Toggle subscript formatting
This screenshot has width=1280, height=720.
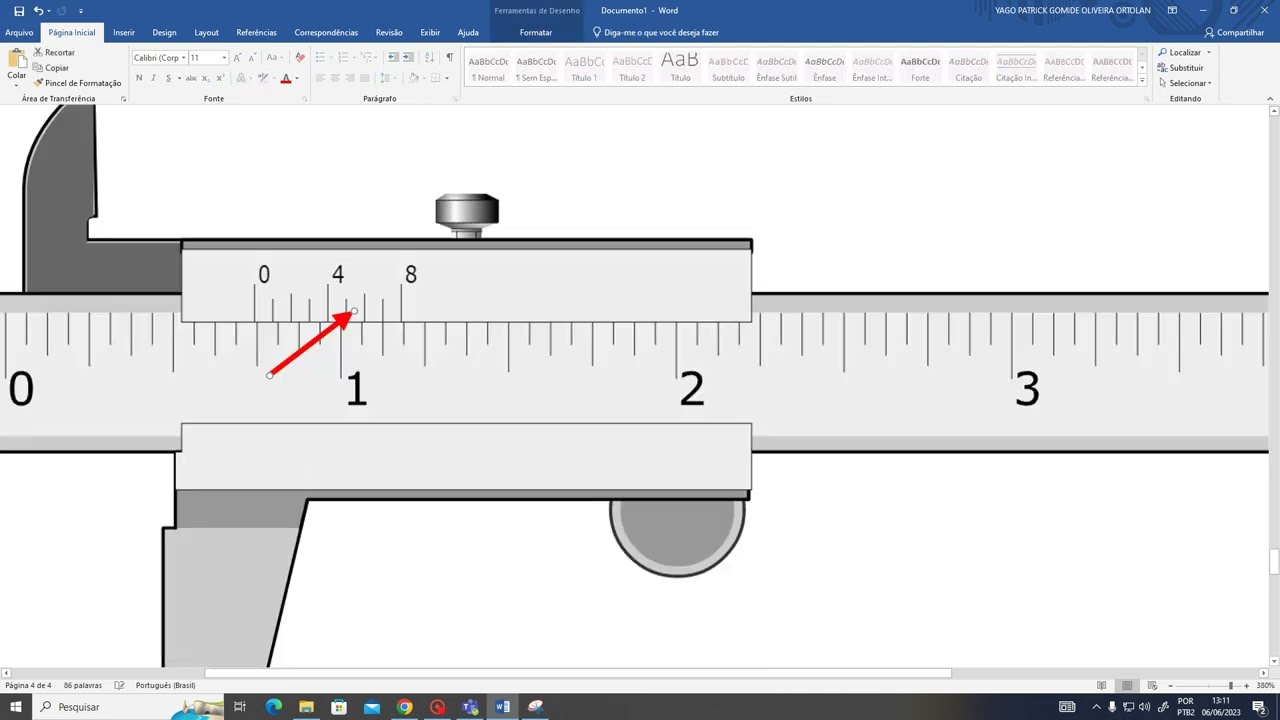coord(206,78)
